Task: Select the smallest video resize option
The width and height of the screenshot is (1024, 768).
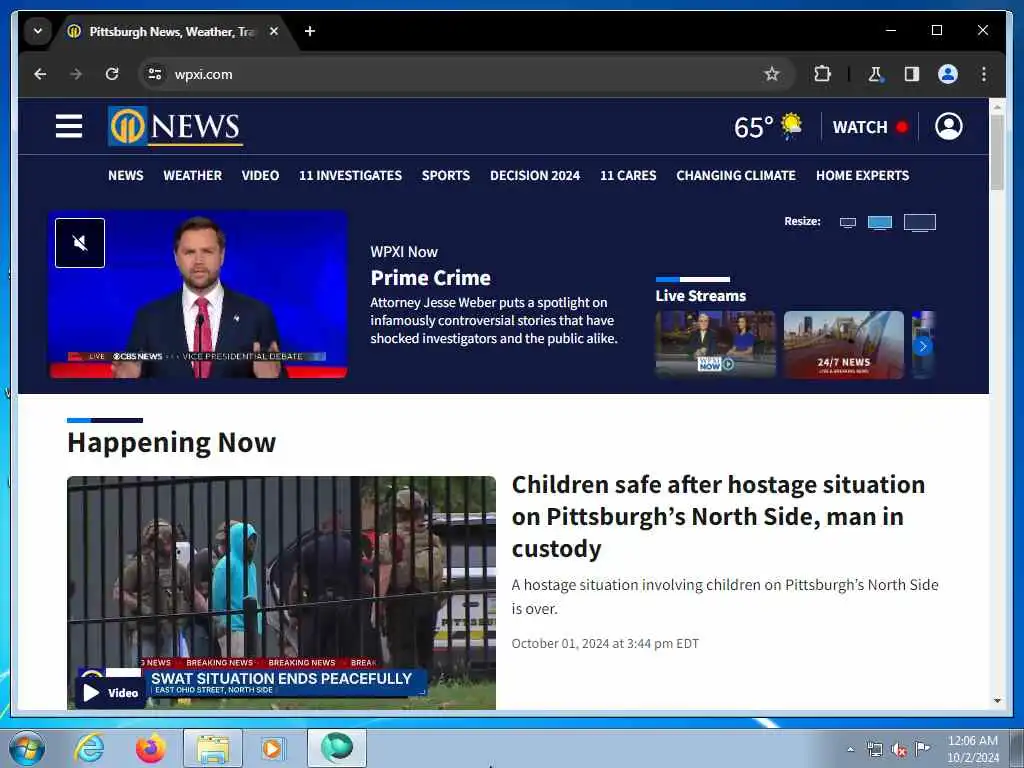Action: (x=848, y=223)
